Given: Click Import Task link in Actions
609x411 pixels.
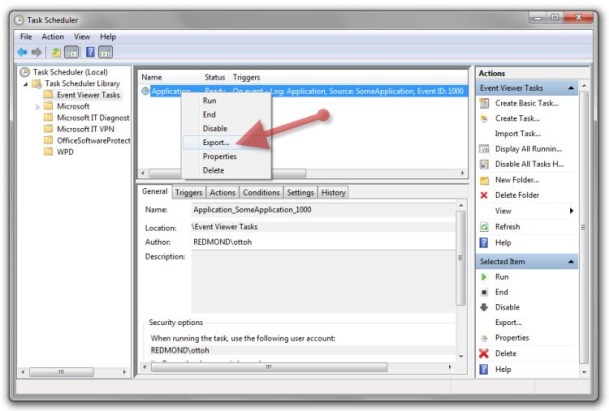Looking at the screenshot, I should pos(520,133).
